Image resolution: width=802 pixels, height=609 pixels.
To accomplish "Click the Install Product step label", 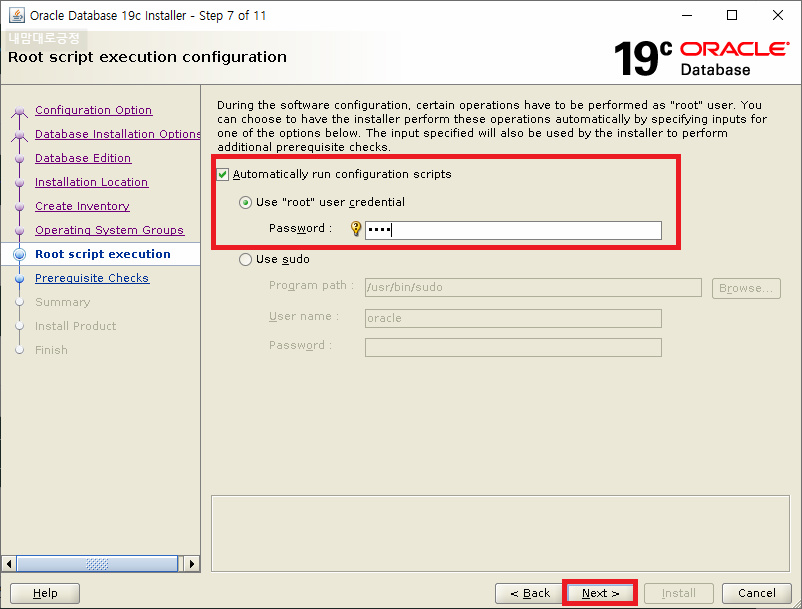I will coord(75,326).
